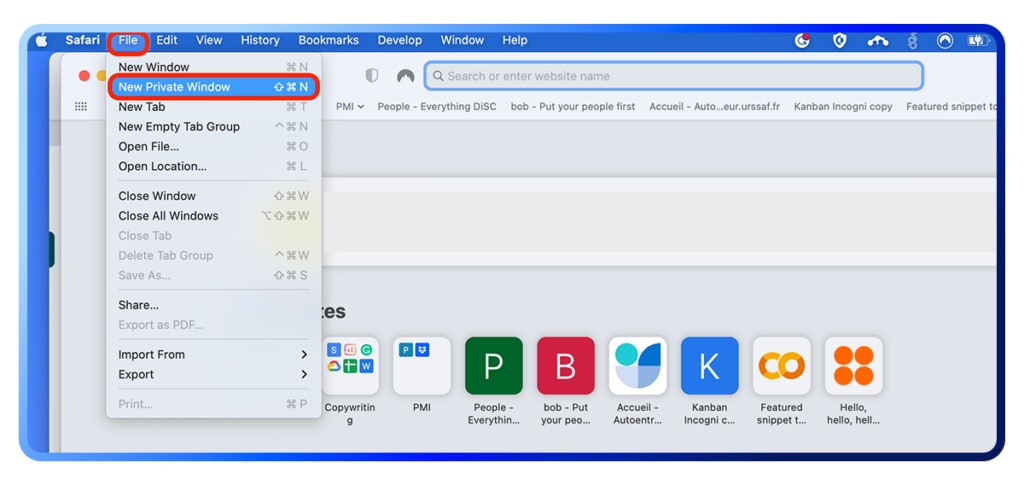Screen dimensions: 1024x486
Task: Choose New Empty Tab Group
Action: click(178, 127)
